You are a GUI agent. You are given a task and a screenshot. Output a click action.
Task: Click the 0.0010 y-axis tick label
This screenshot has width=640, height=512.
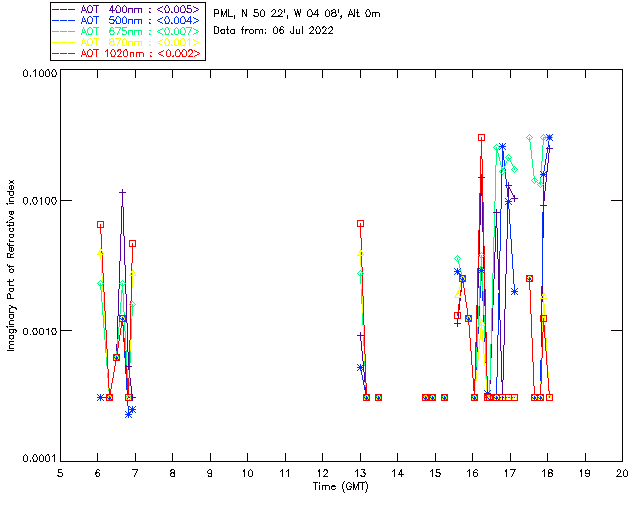(38, 331)
